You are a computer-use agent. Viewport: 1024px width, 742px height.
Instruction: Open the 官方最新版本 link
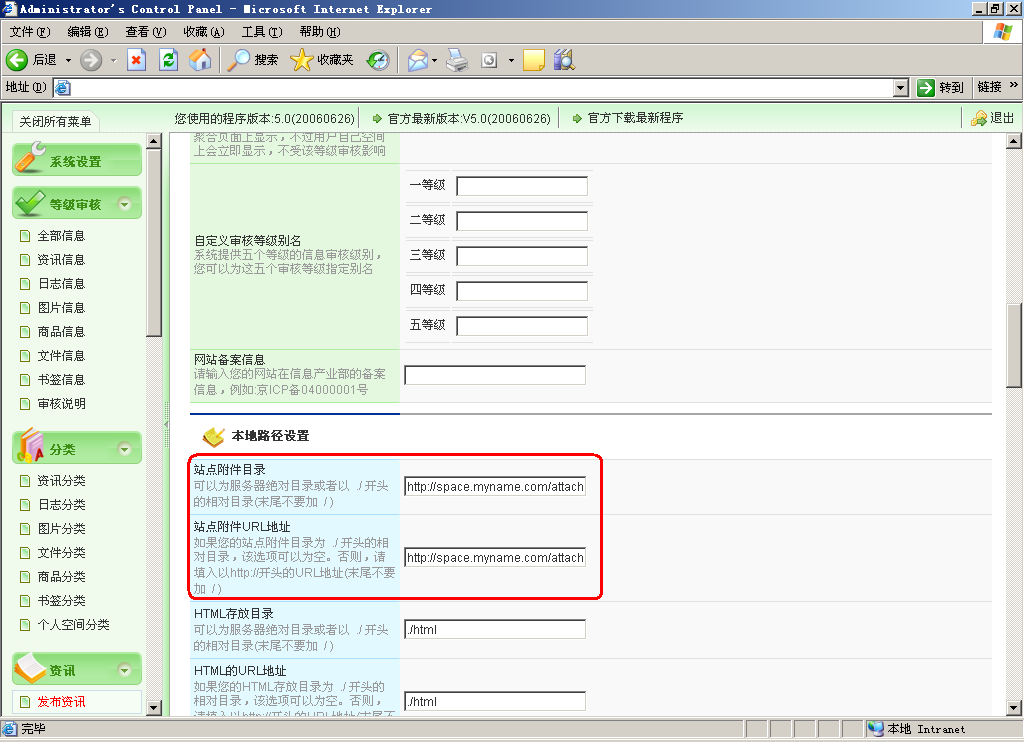coord(469,119)
